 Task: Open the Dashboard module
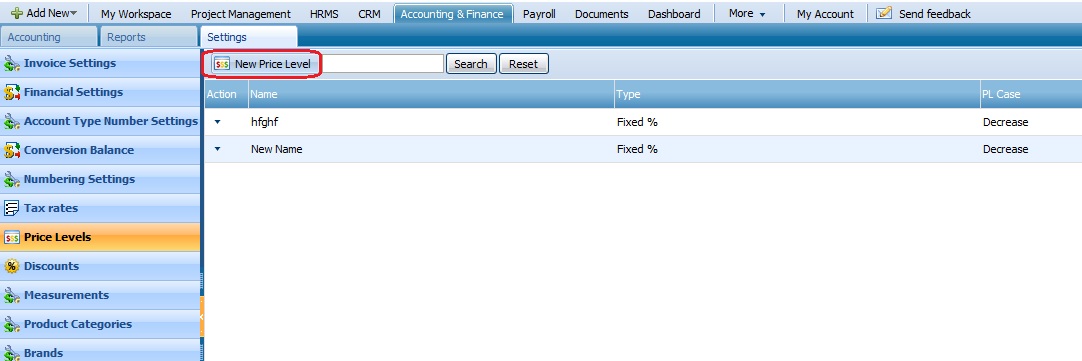(x=674, y=14)
